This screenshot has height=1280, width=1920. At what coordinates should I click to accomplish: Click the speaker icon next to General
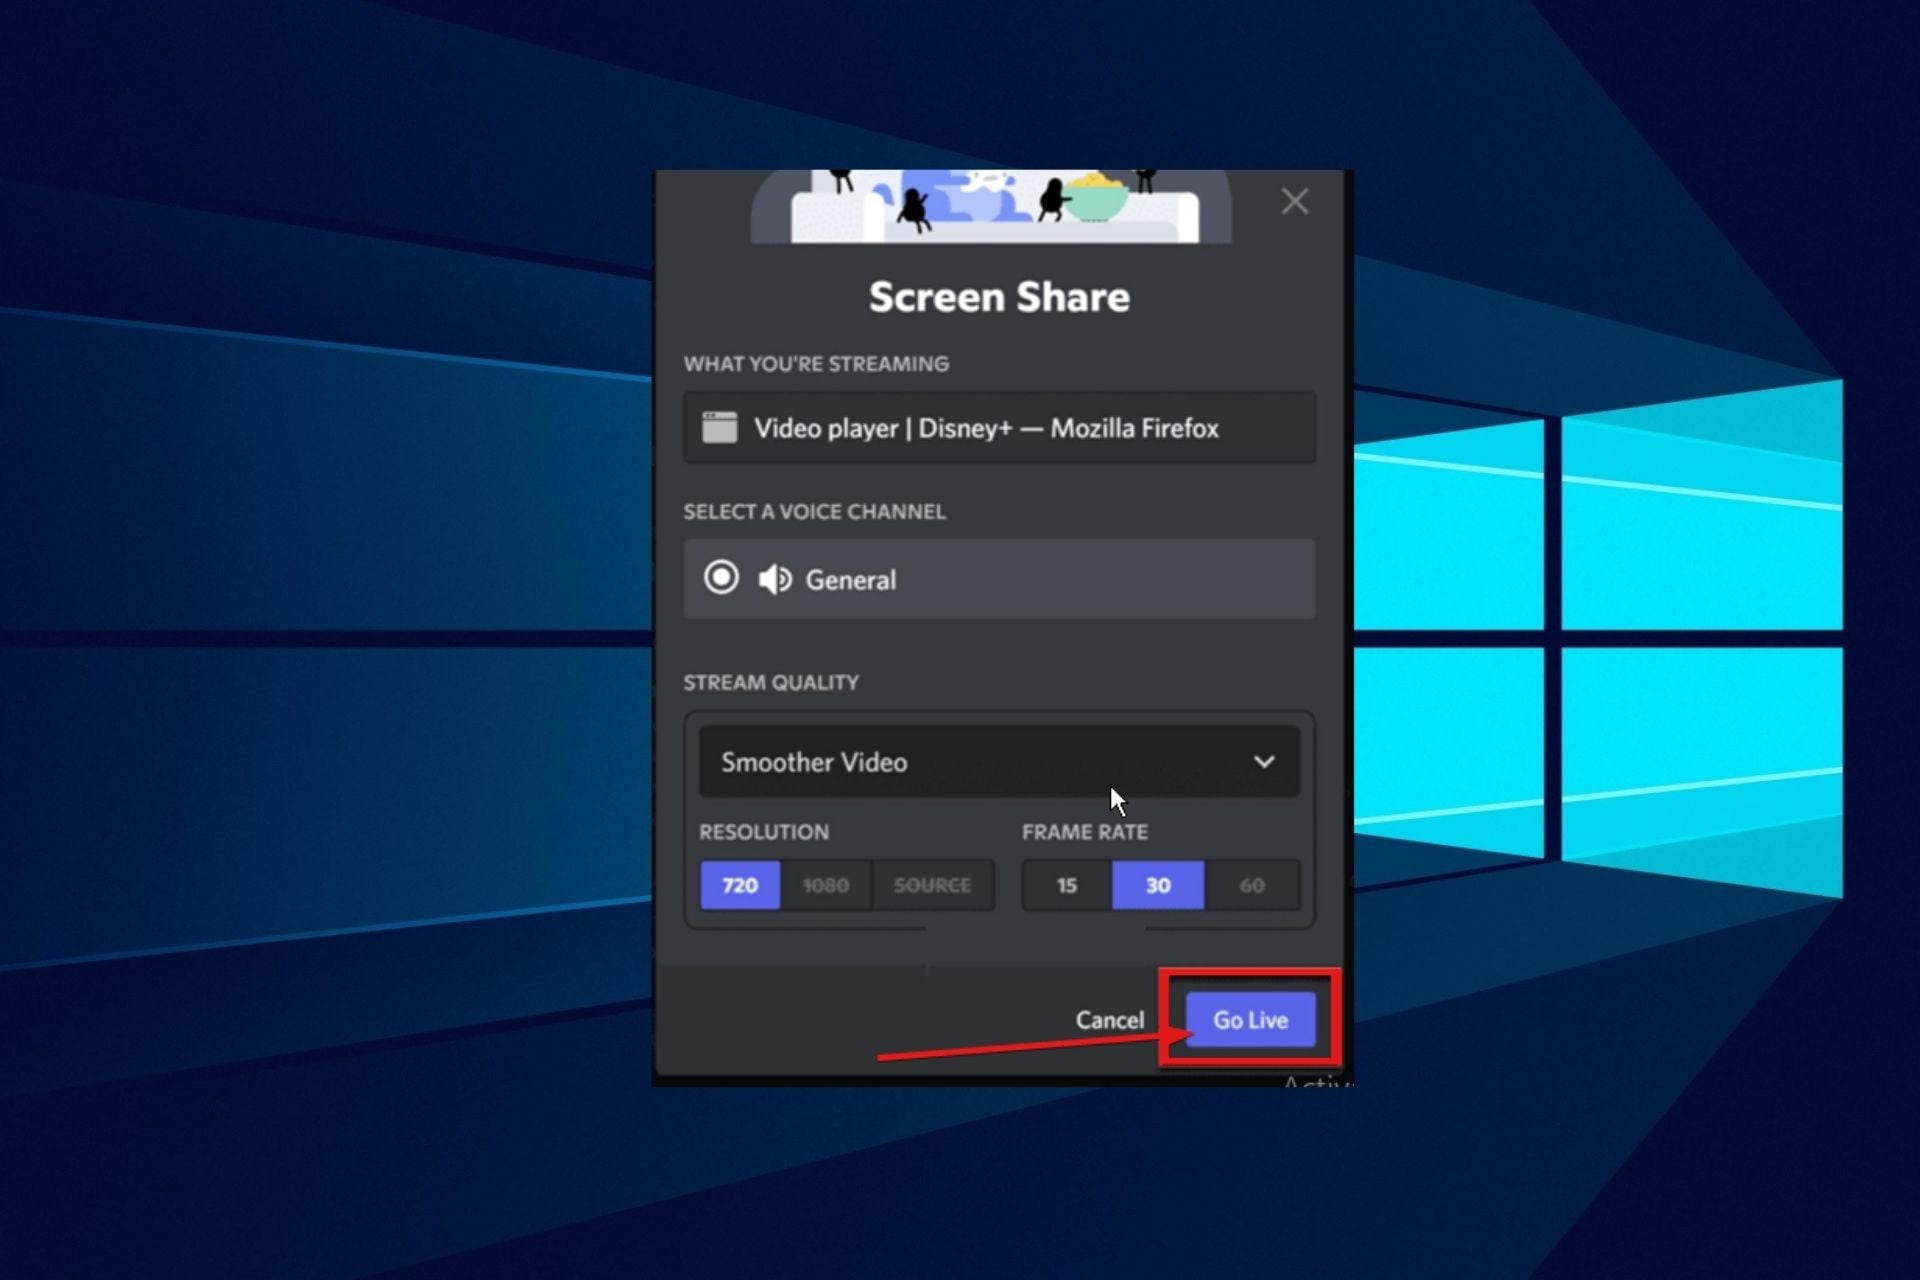[774, 579]
